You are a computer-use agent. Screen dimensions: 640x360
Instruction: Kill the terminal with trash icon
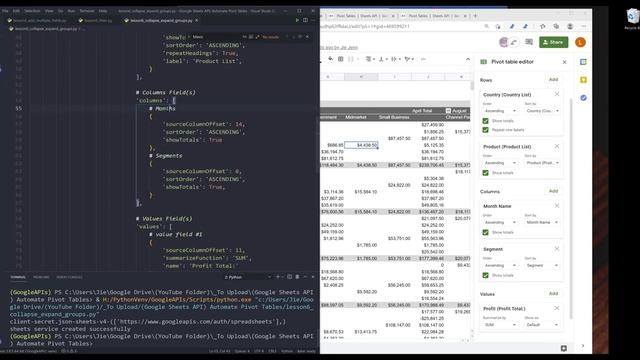[297, 277]
